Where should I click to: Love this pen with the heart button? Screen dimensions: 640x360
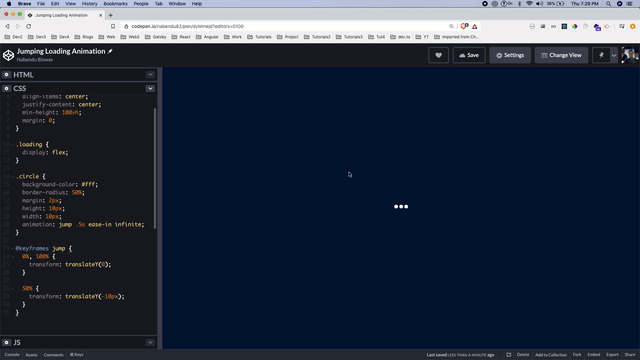tap(438, 55)
